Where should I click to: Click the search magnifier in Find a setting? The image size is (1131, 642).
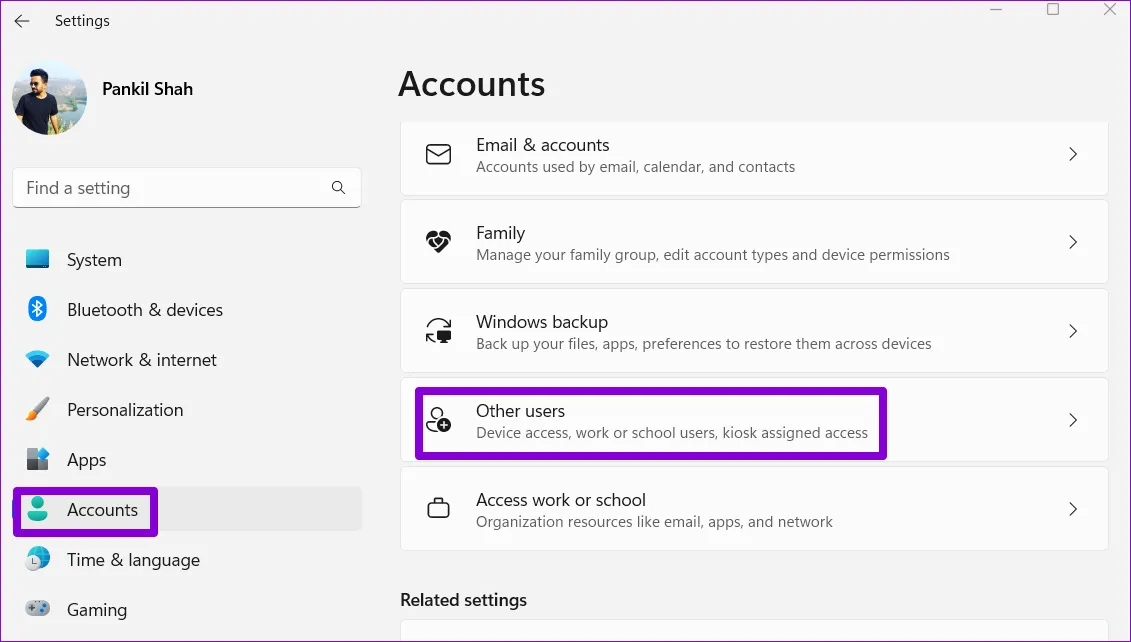(x=339, y=188)
